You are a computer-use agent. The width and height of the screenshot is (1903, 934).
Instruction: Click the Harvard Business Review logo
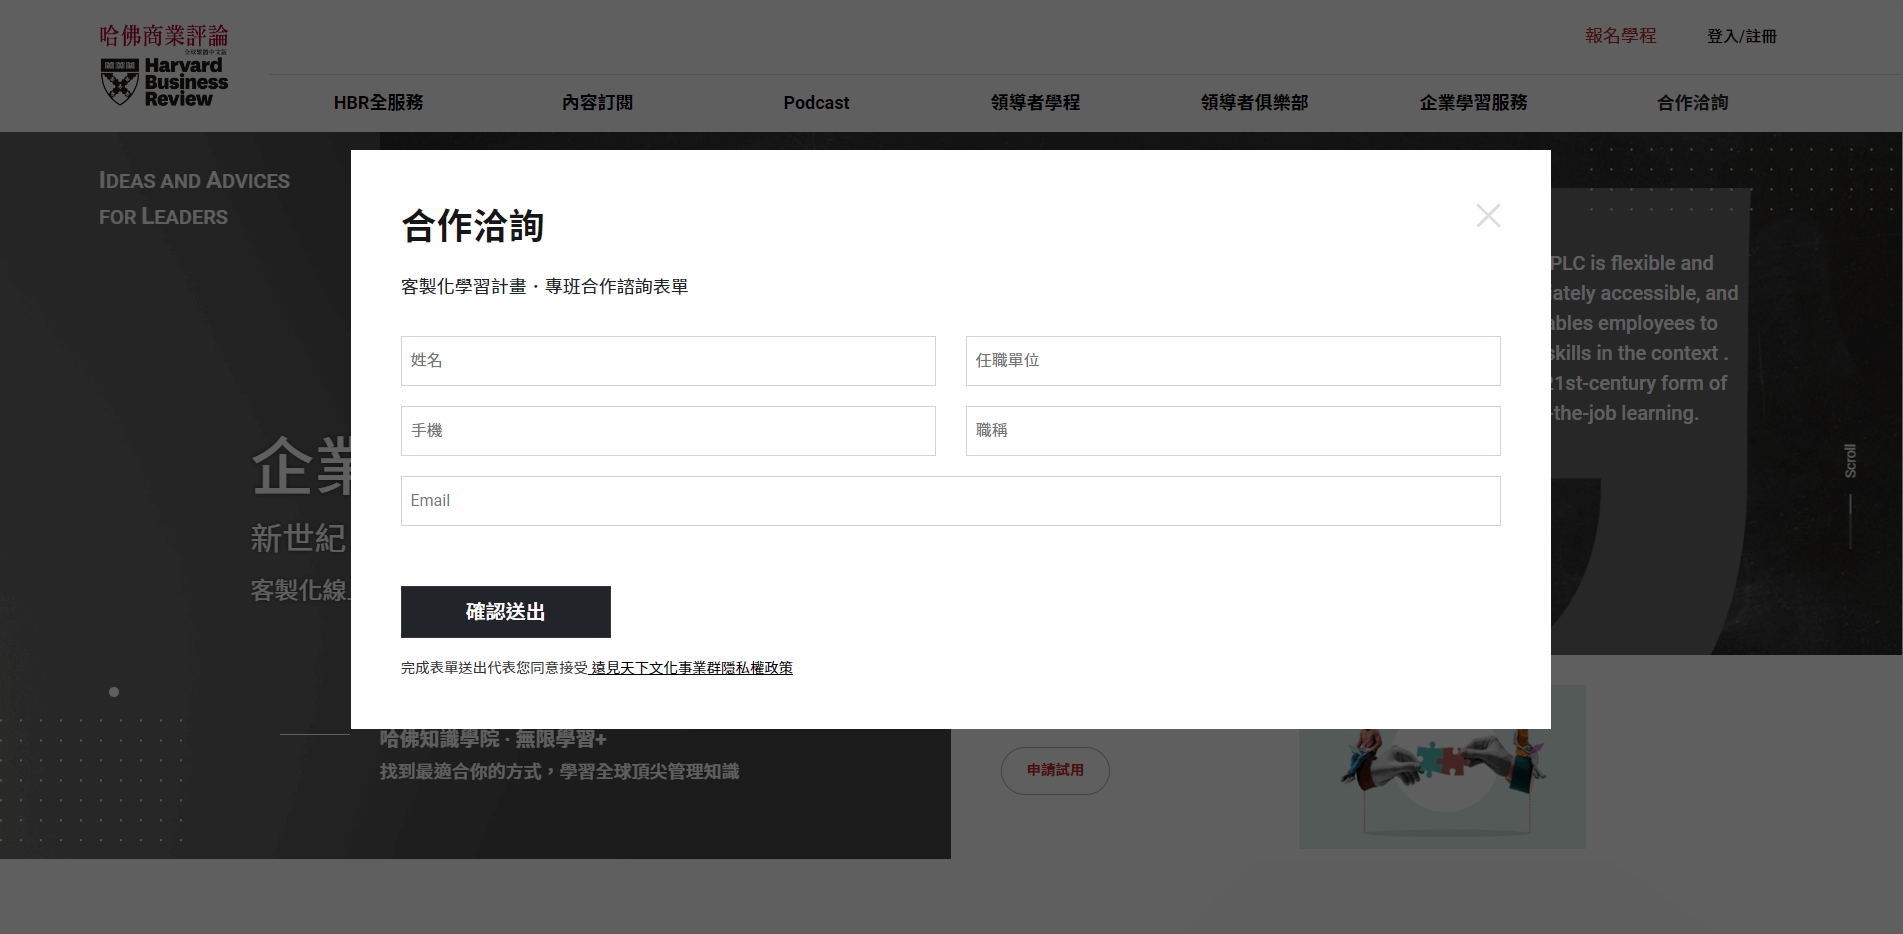(x=164, y=66)
